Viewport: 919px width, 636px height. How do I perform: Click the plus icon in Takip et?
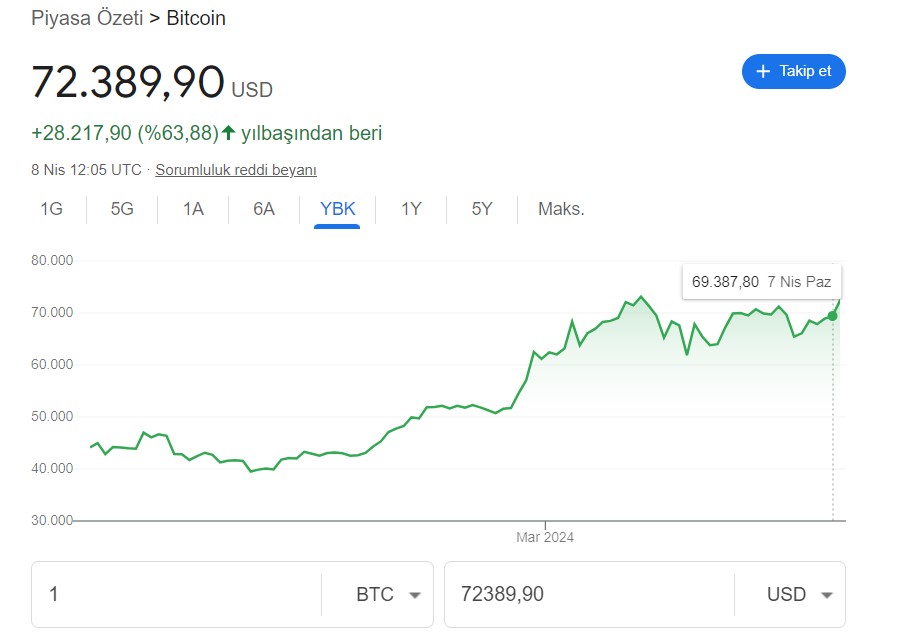click(764, 72)
